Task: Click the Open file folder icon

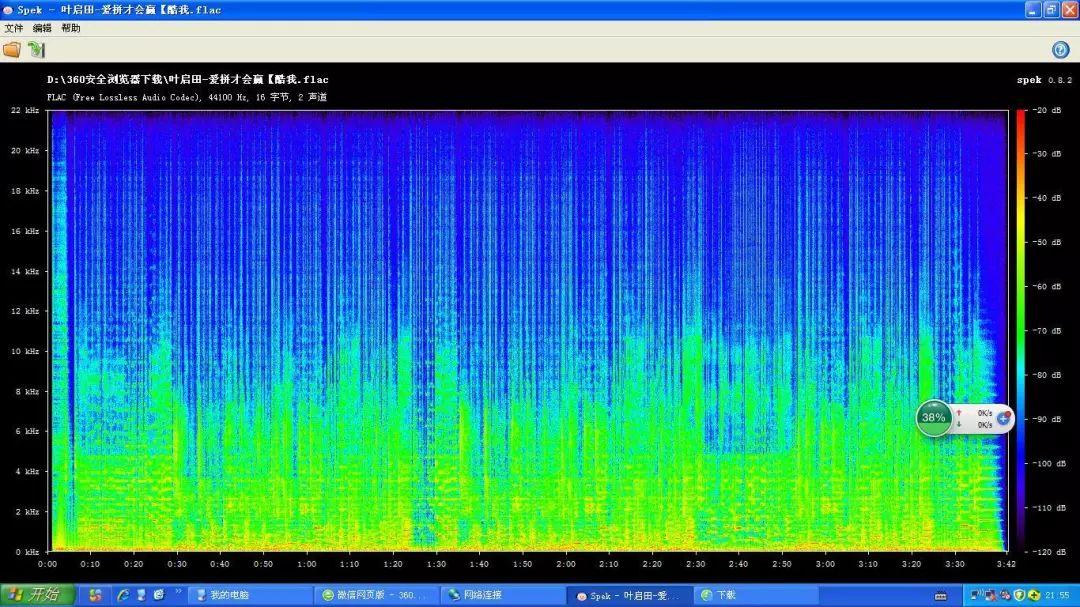Action: point(12,49)
